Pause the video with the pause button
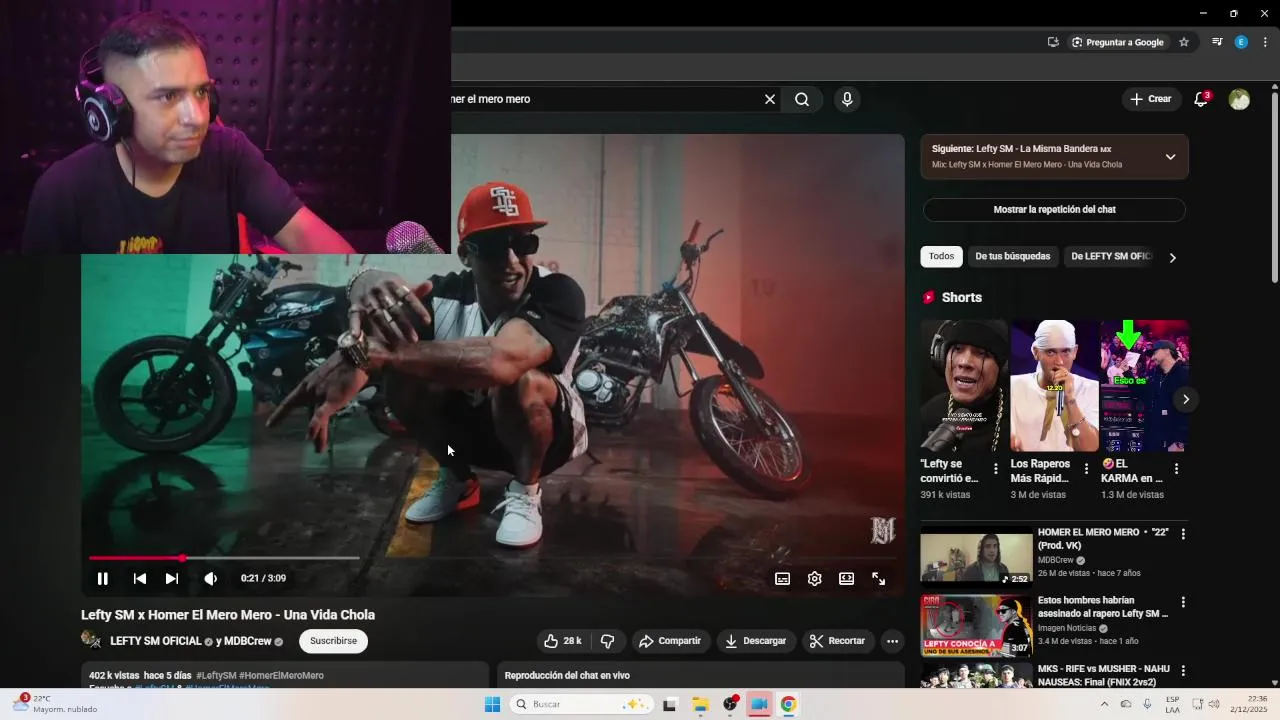Screen dimensions: 1280x720 [102, 578]
